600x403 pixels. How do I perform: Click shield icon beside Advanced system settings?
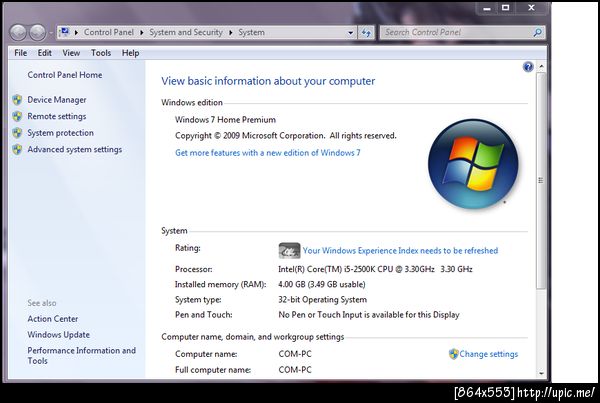click(17, 149)
